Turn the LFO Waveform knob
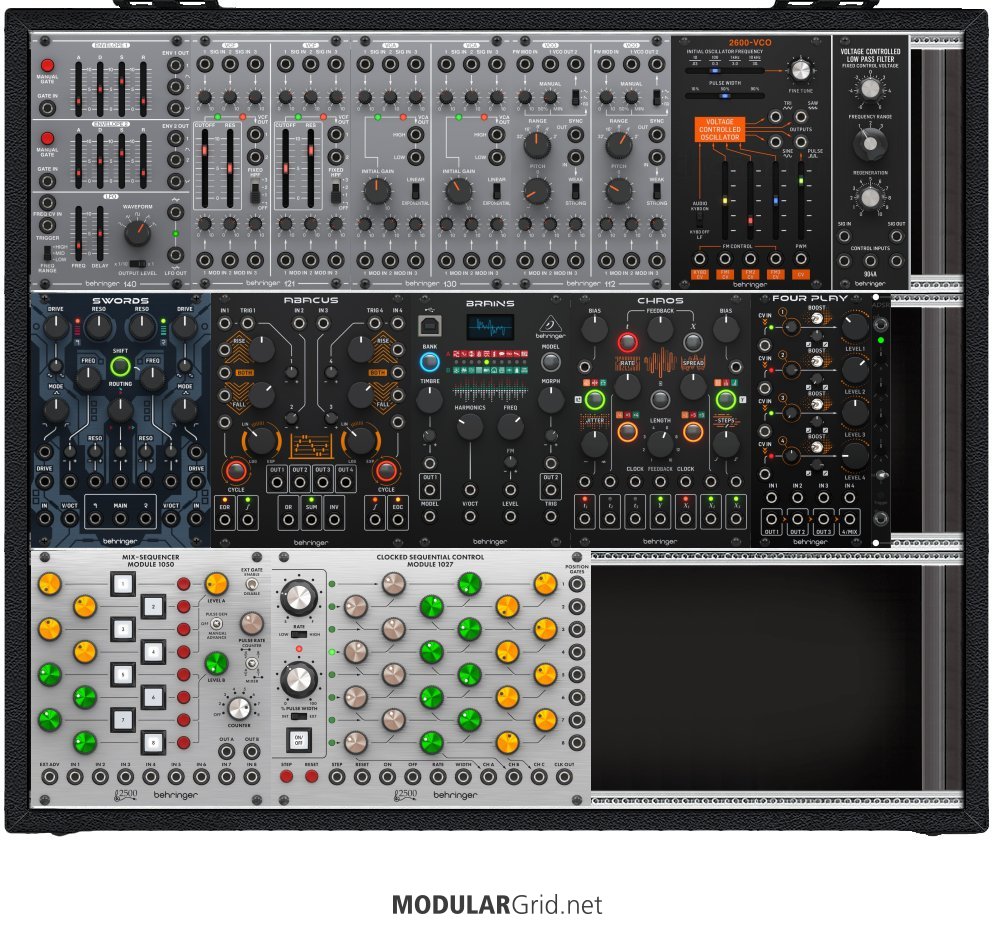Viewport: 996px width, 926px height. (x=137, y=233)
